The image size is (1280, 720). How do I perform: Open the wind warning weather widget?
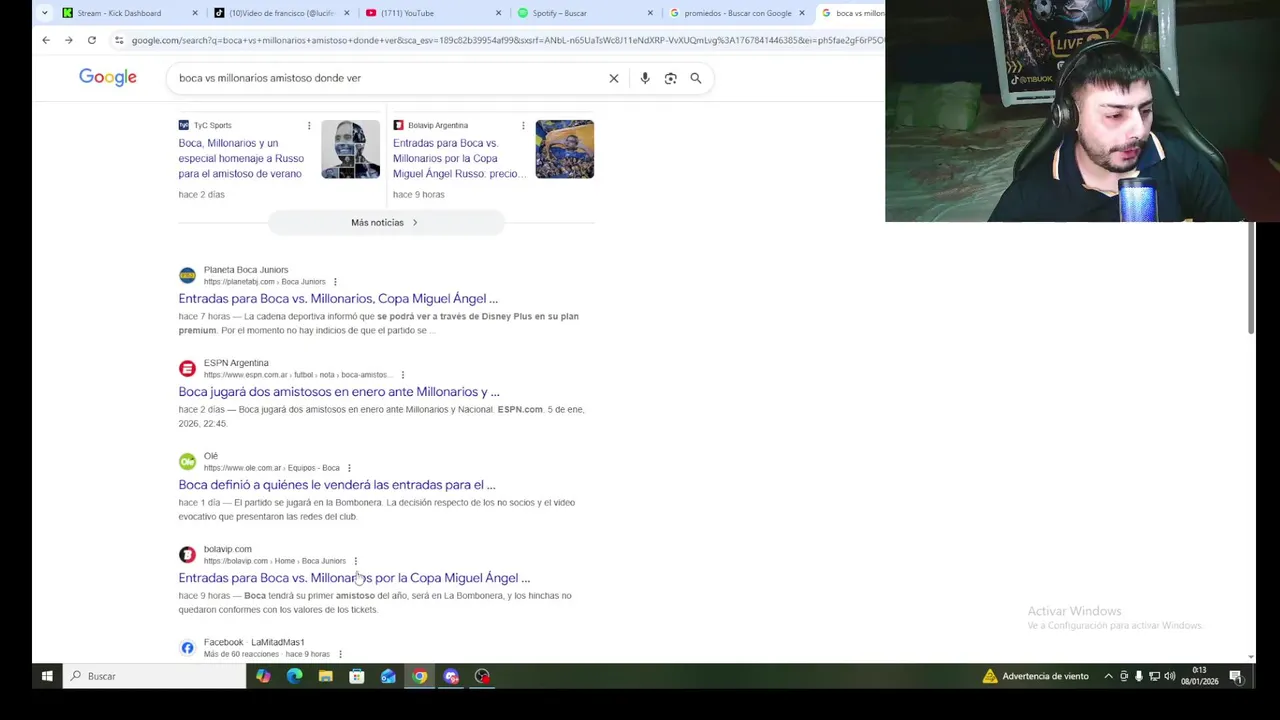click(1036, 676)
